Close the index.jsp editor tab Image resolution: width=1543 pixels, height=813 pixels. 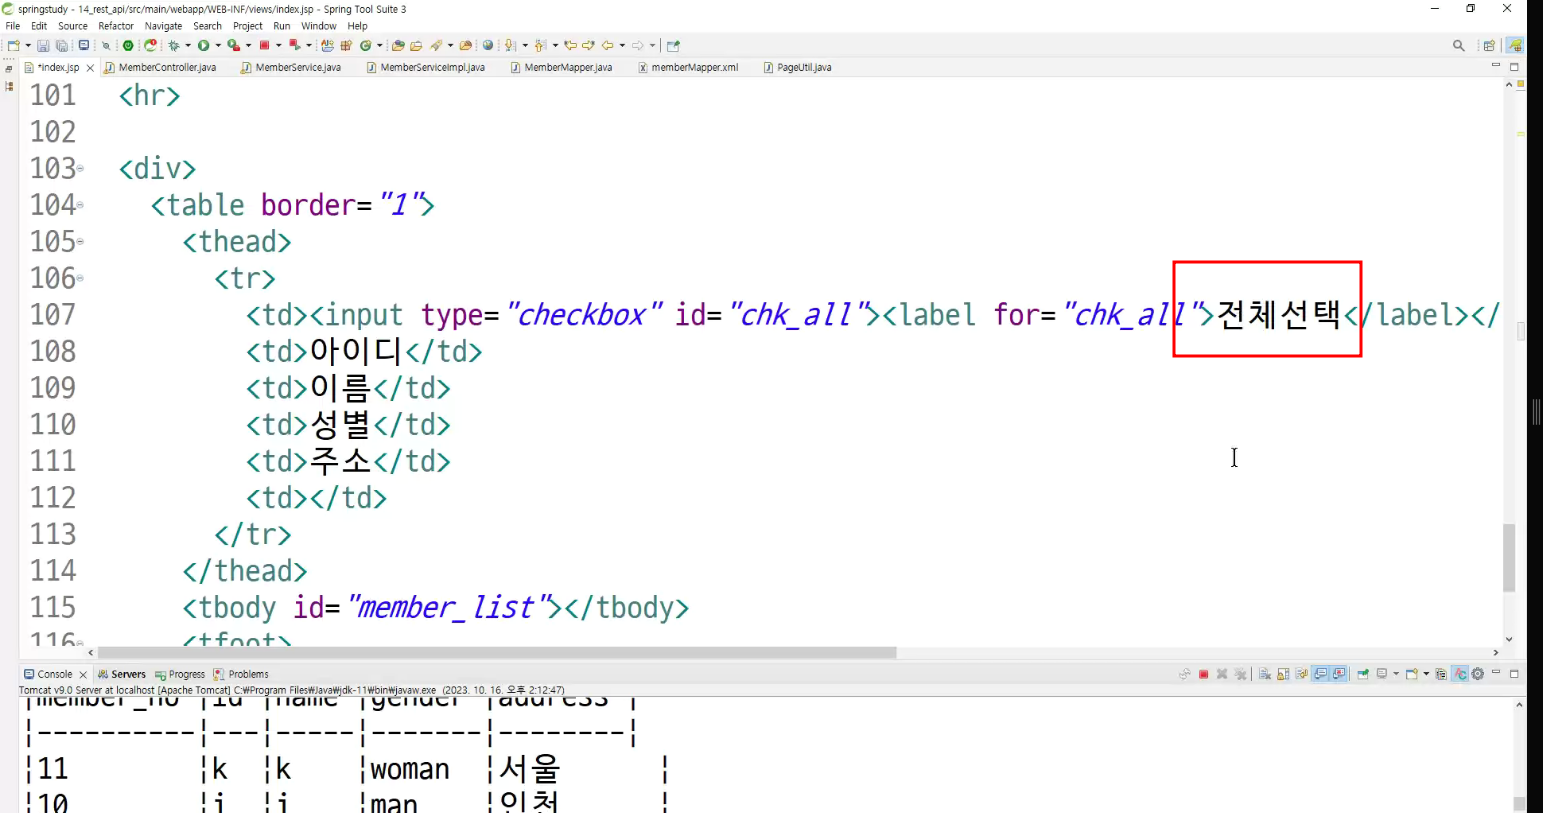tap(90, 68)
